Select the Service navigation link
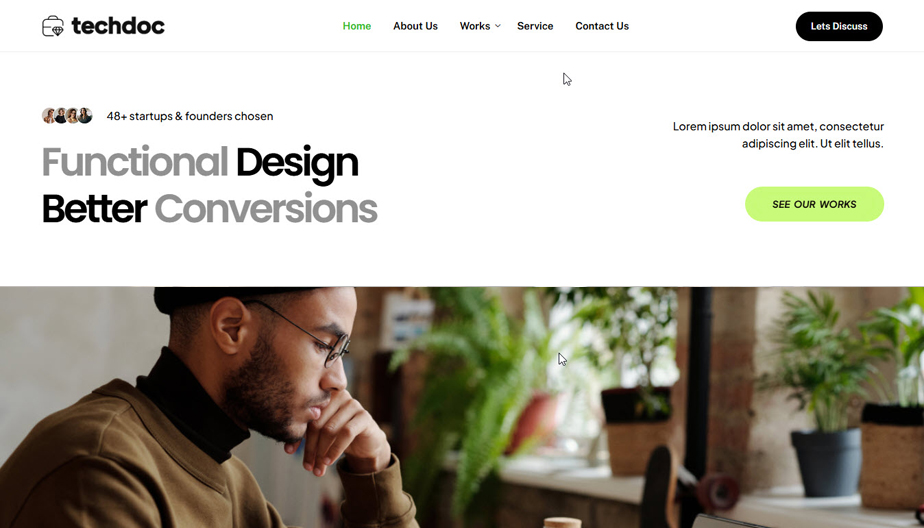Viewport: 924px width, 528px height. (535, 26)
